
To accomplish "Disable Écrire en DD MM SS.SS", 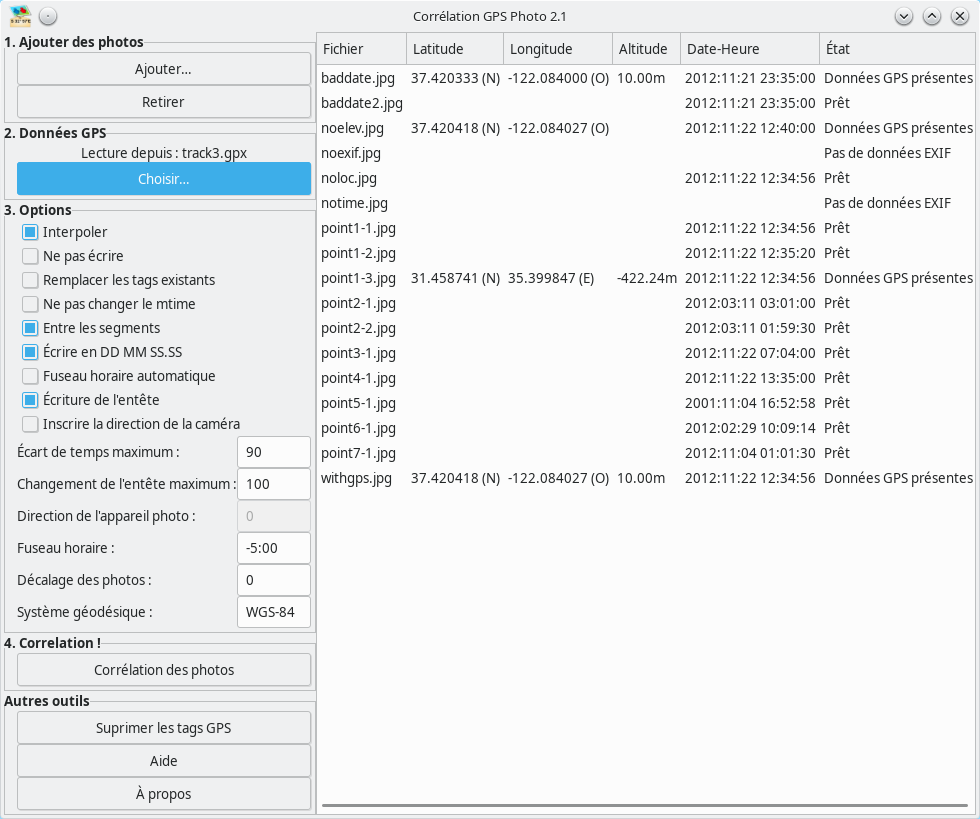I will pos(30,352).
